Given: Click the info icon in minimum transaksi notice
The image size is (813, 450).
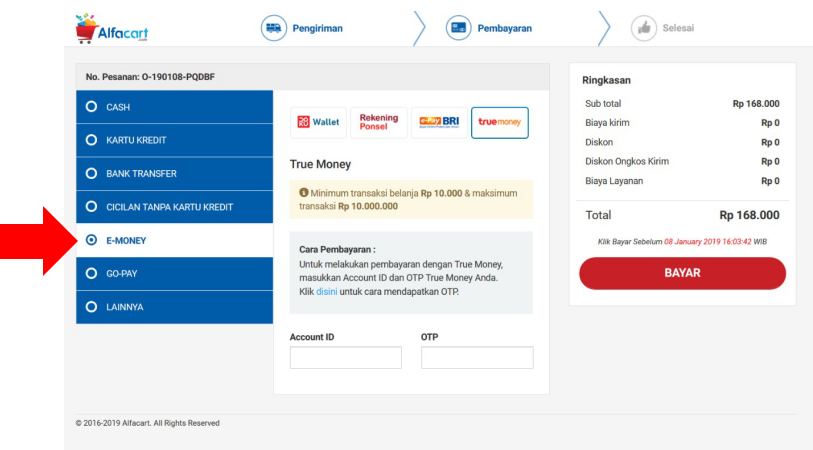Looking at the screenshot, I should tap(304, 193).
